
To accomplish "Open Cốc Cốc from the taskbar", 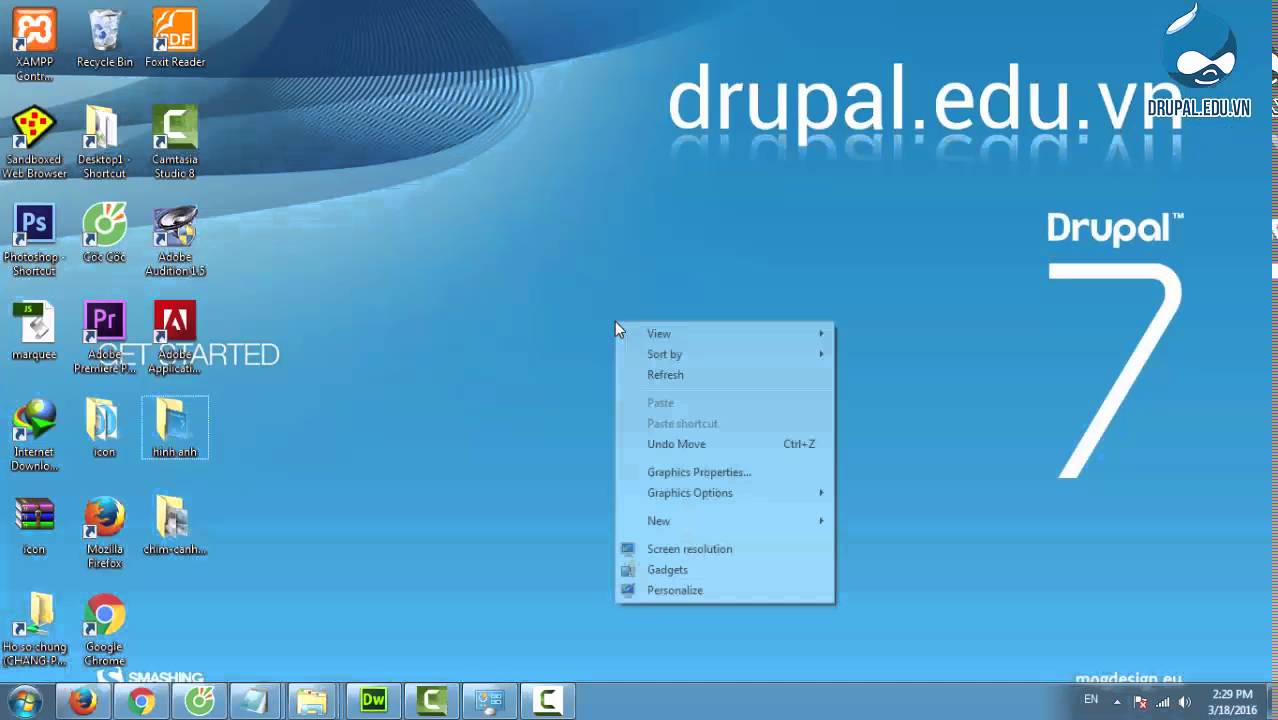I will pos(199,702).
